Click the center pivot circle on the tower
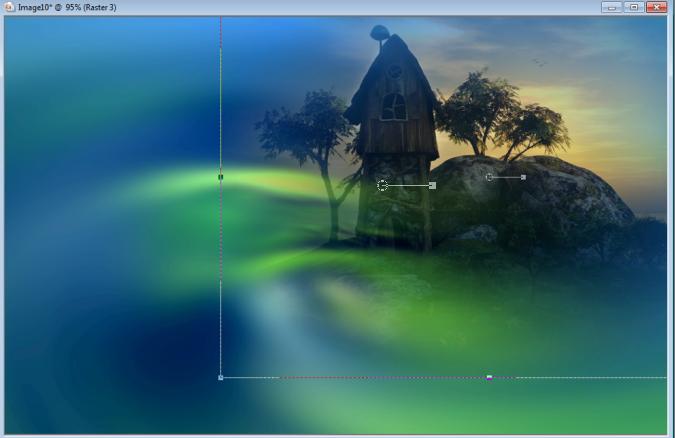 (382, 186)
